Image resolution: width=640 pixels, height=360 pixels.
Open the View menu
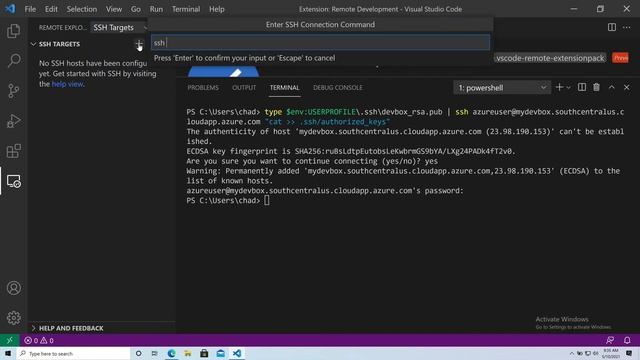pyautogui.click(x=114, y=9)
